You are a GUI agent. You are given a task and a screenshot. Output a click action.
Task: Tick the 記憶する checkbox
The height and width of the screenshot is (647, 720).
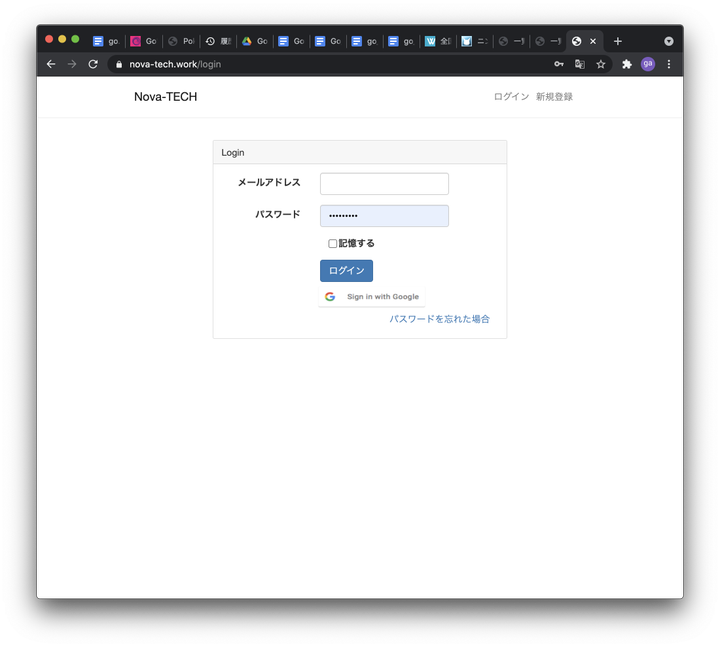(x=332, y=244)
